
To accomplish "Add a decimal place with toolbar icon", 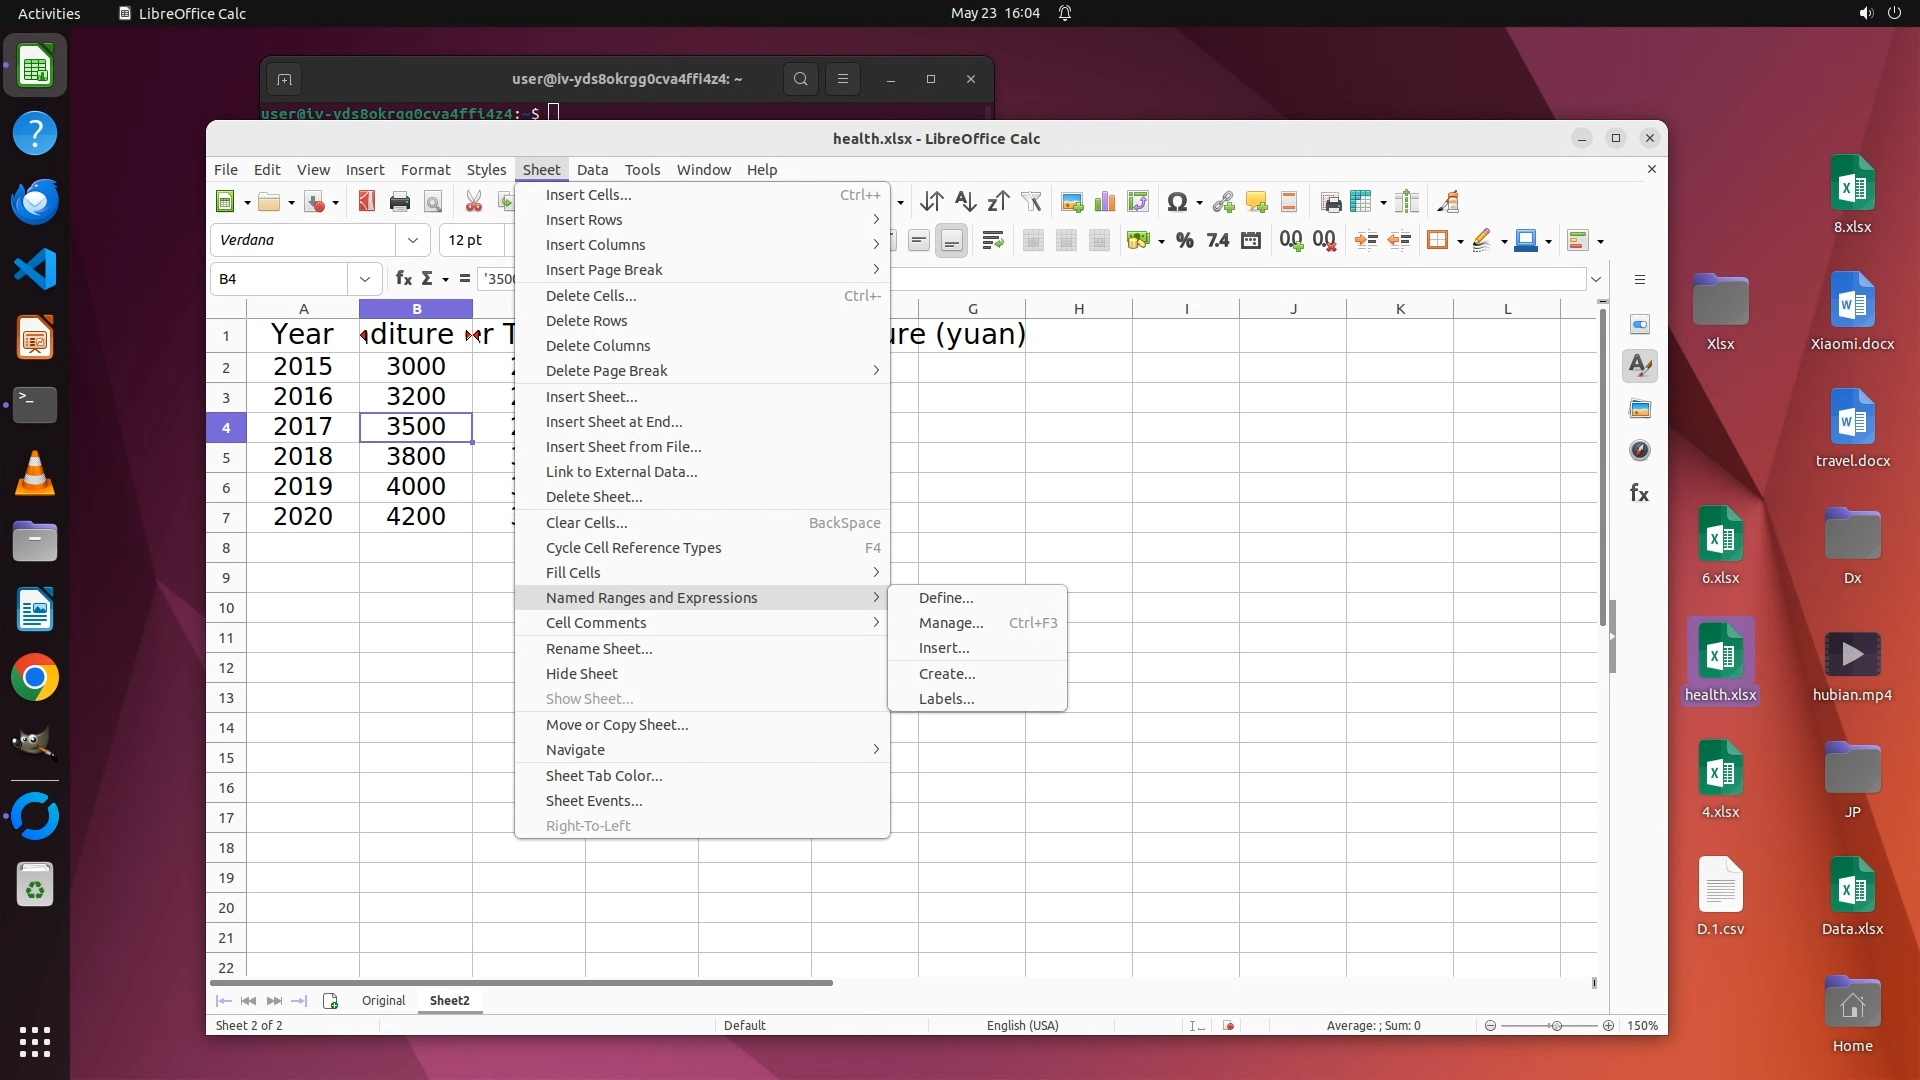I will (x=1291, y=240).
